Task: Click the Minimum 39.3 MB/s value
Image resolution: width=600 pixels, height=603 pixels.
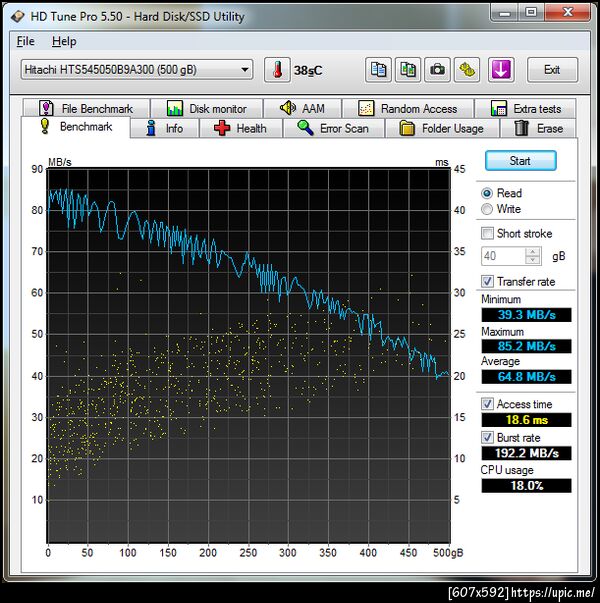Action: point(526,315)
